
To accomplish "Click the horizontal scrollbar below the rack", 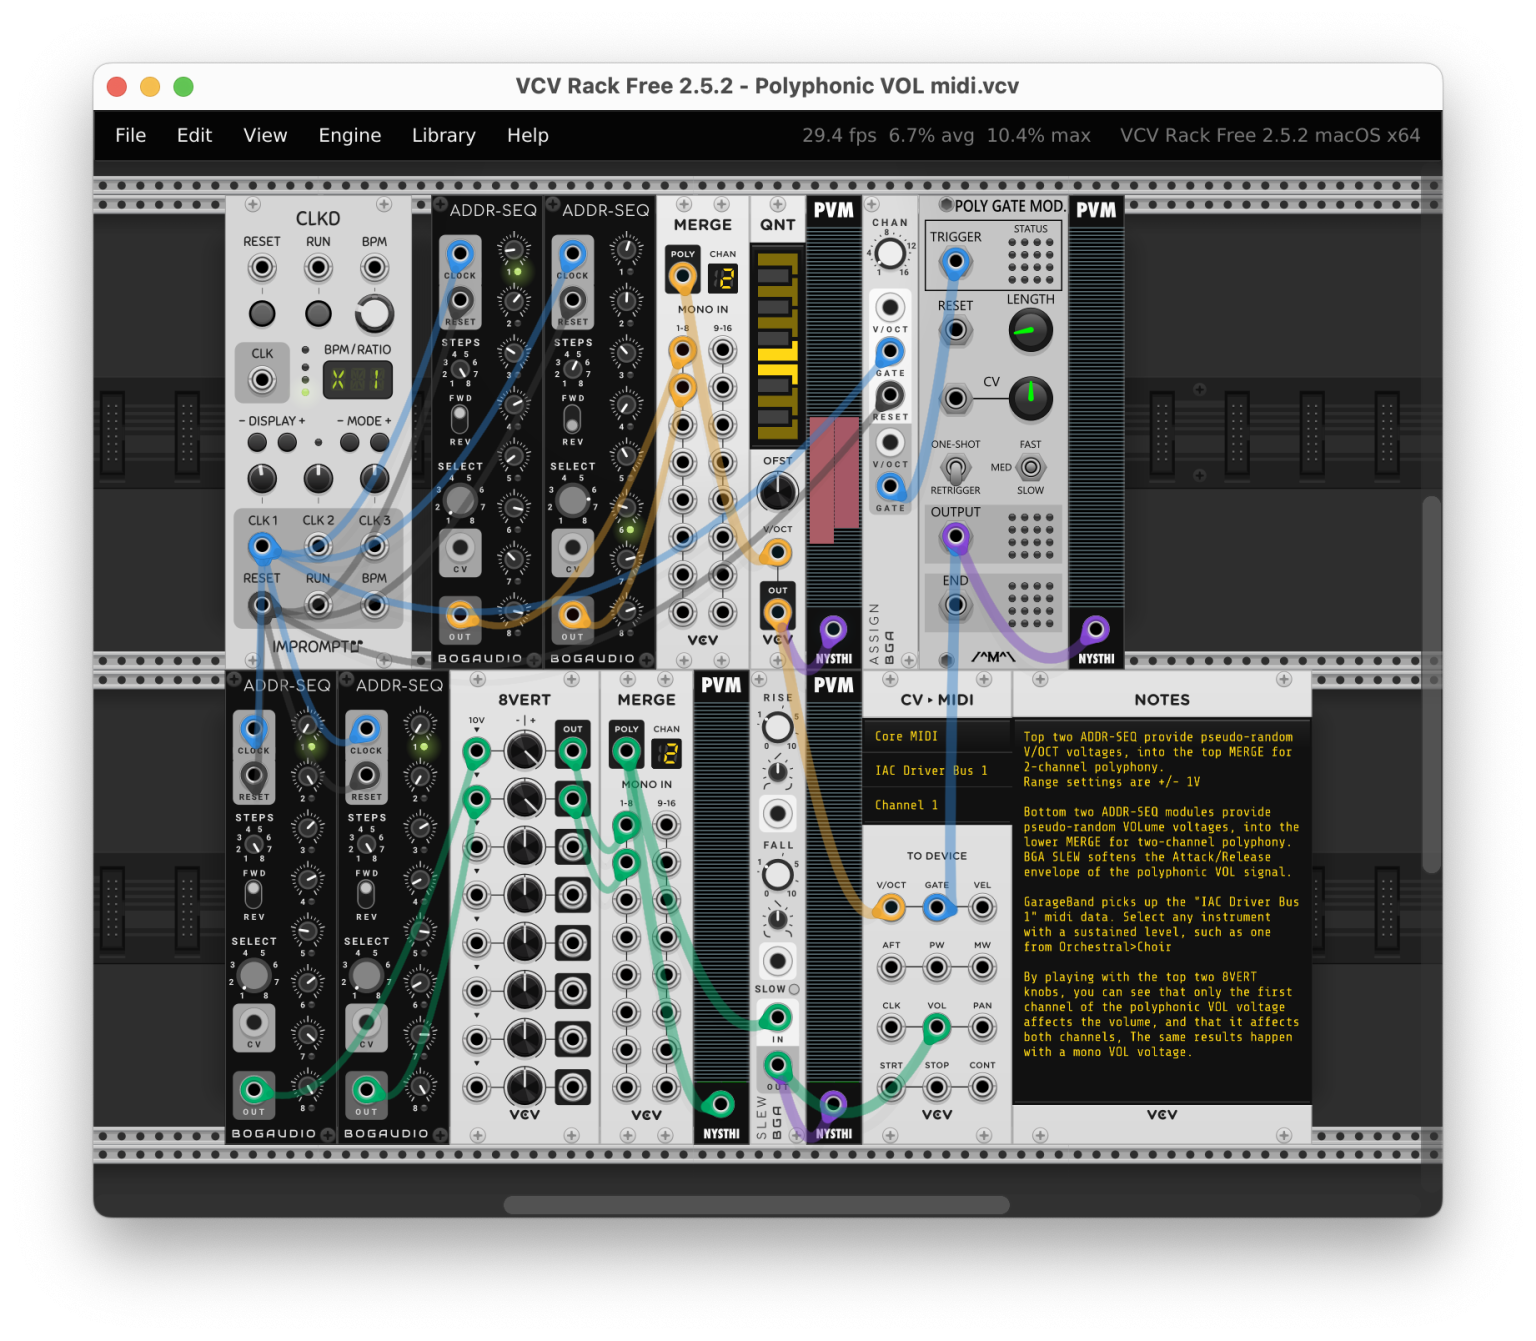I will (x=756, y=1205).
